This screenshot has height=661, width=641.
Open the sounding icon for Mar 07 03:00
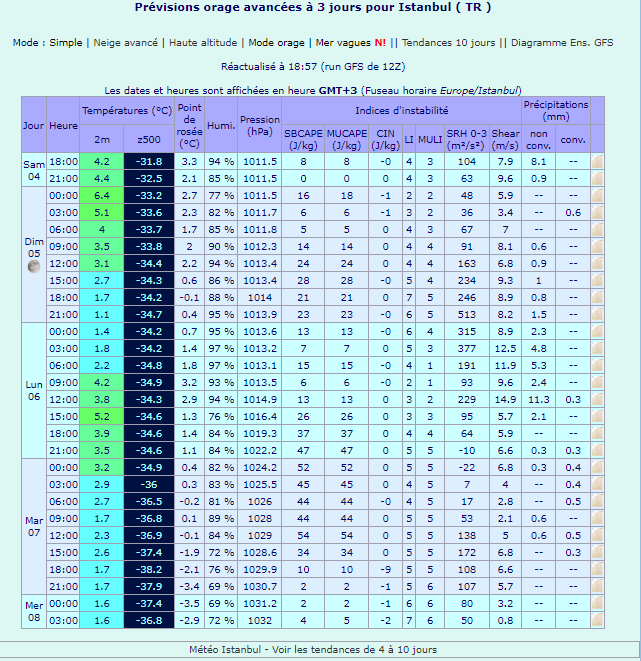tap(597, 484)
